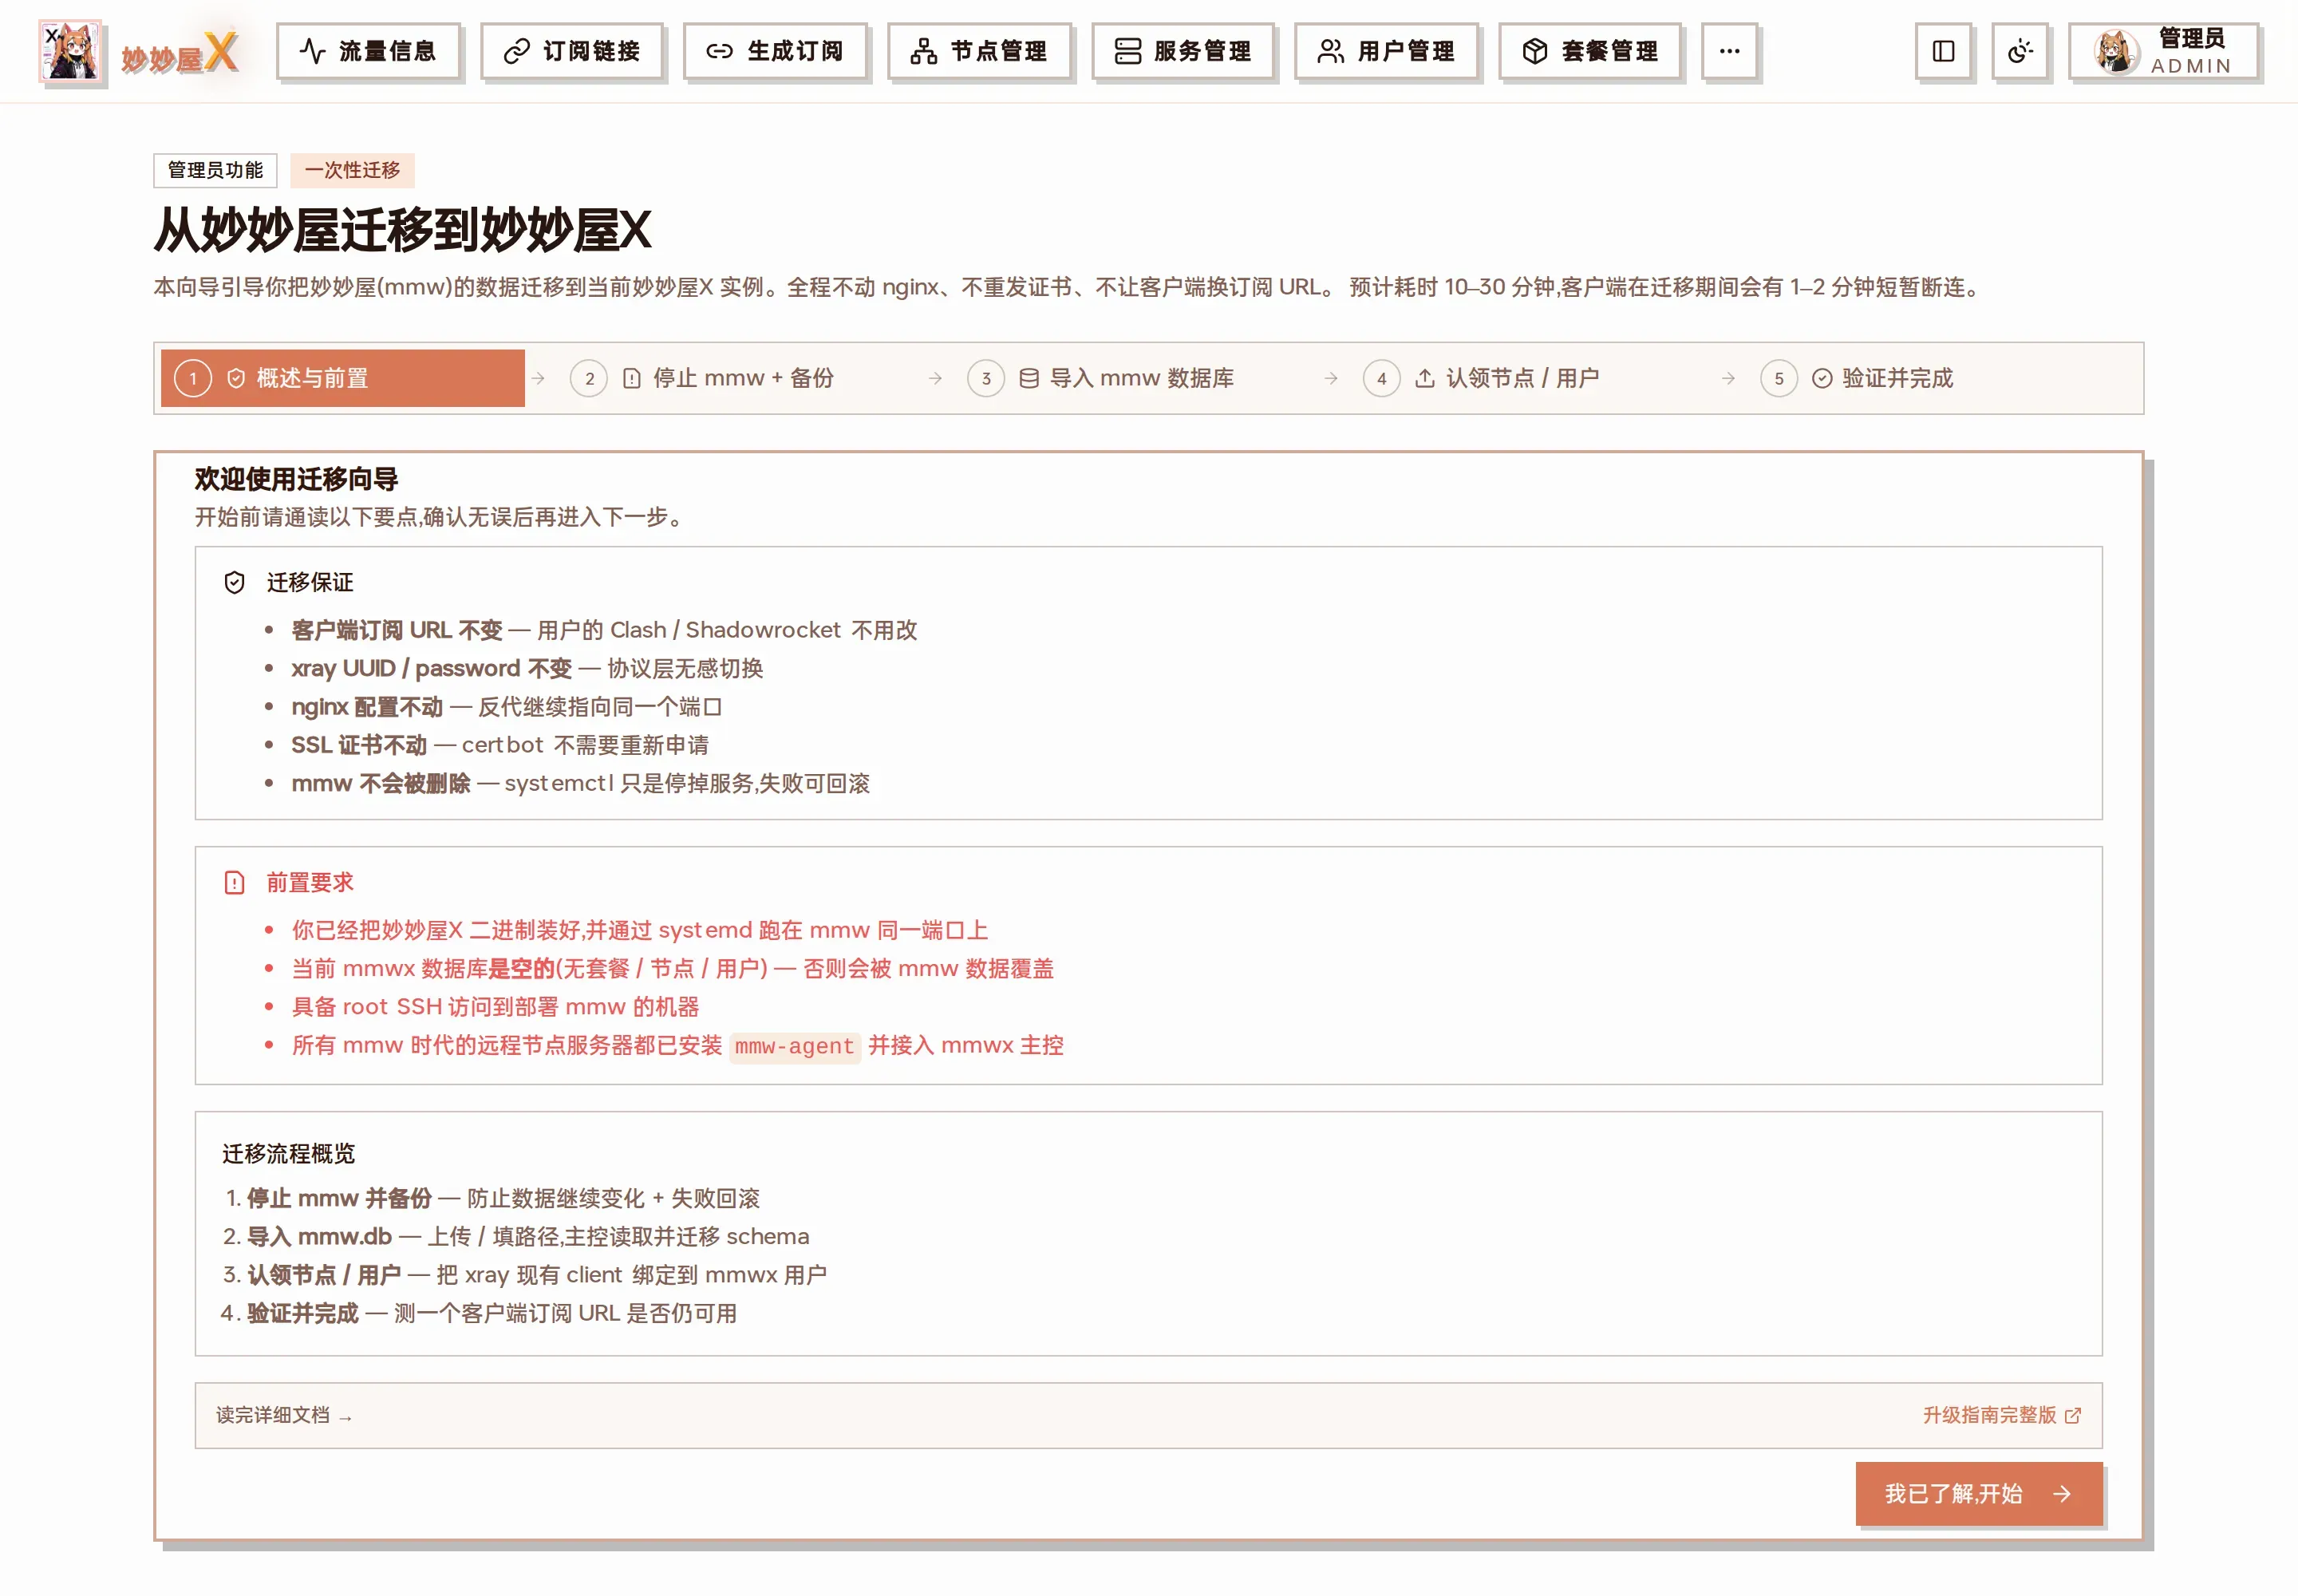This screenshot has width=2298, height=1596.
Task: Click the 读完详细文档 text
Action: click(284, 1415)
